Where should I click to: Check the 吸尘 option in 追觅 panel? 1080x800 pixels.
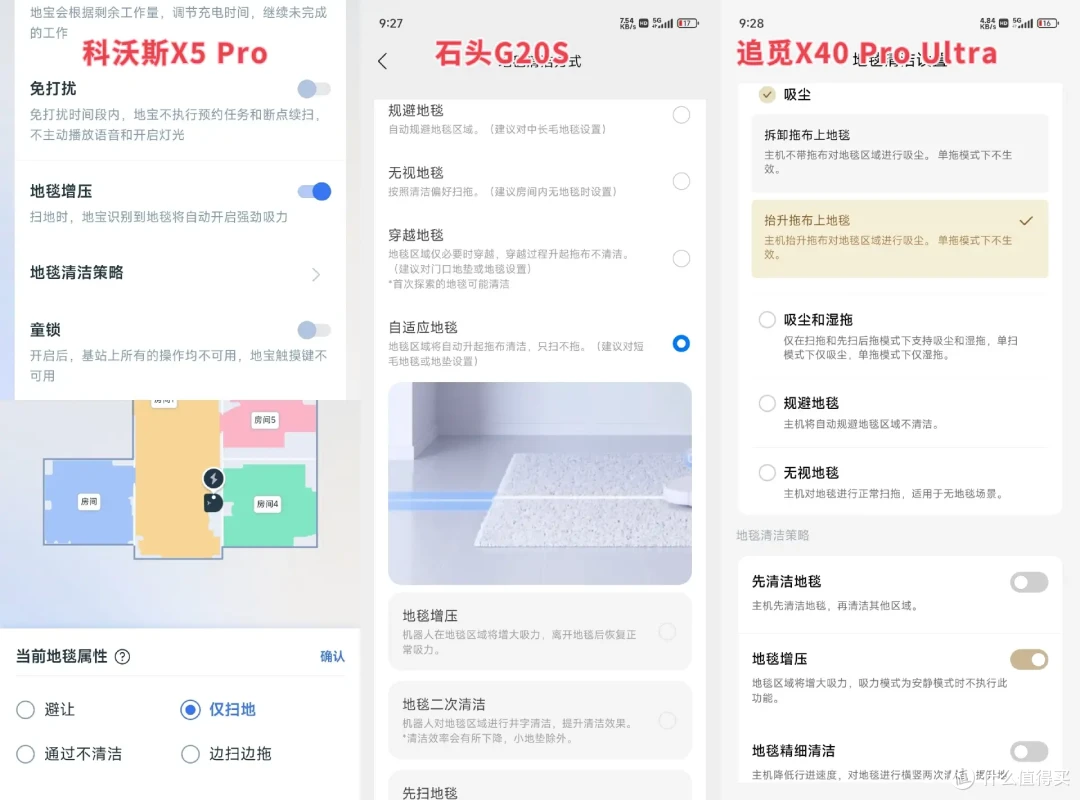point(767,94)
